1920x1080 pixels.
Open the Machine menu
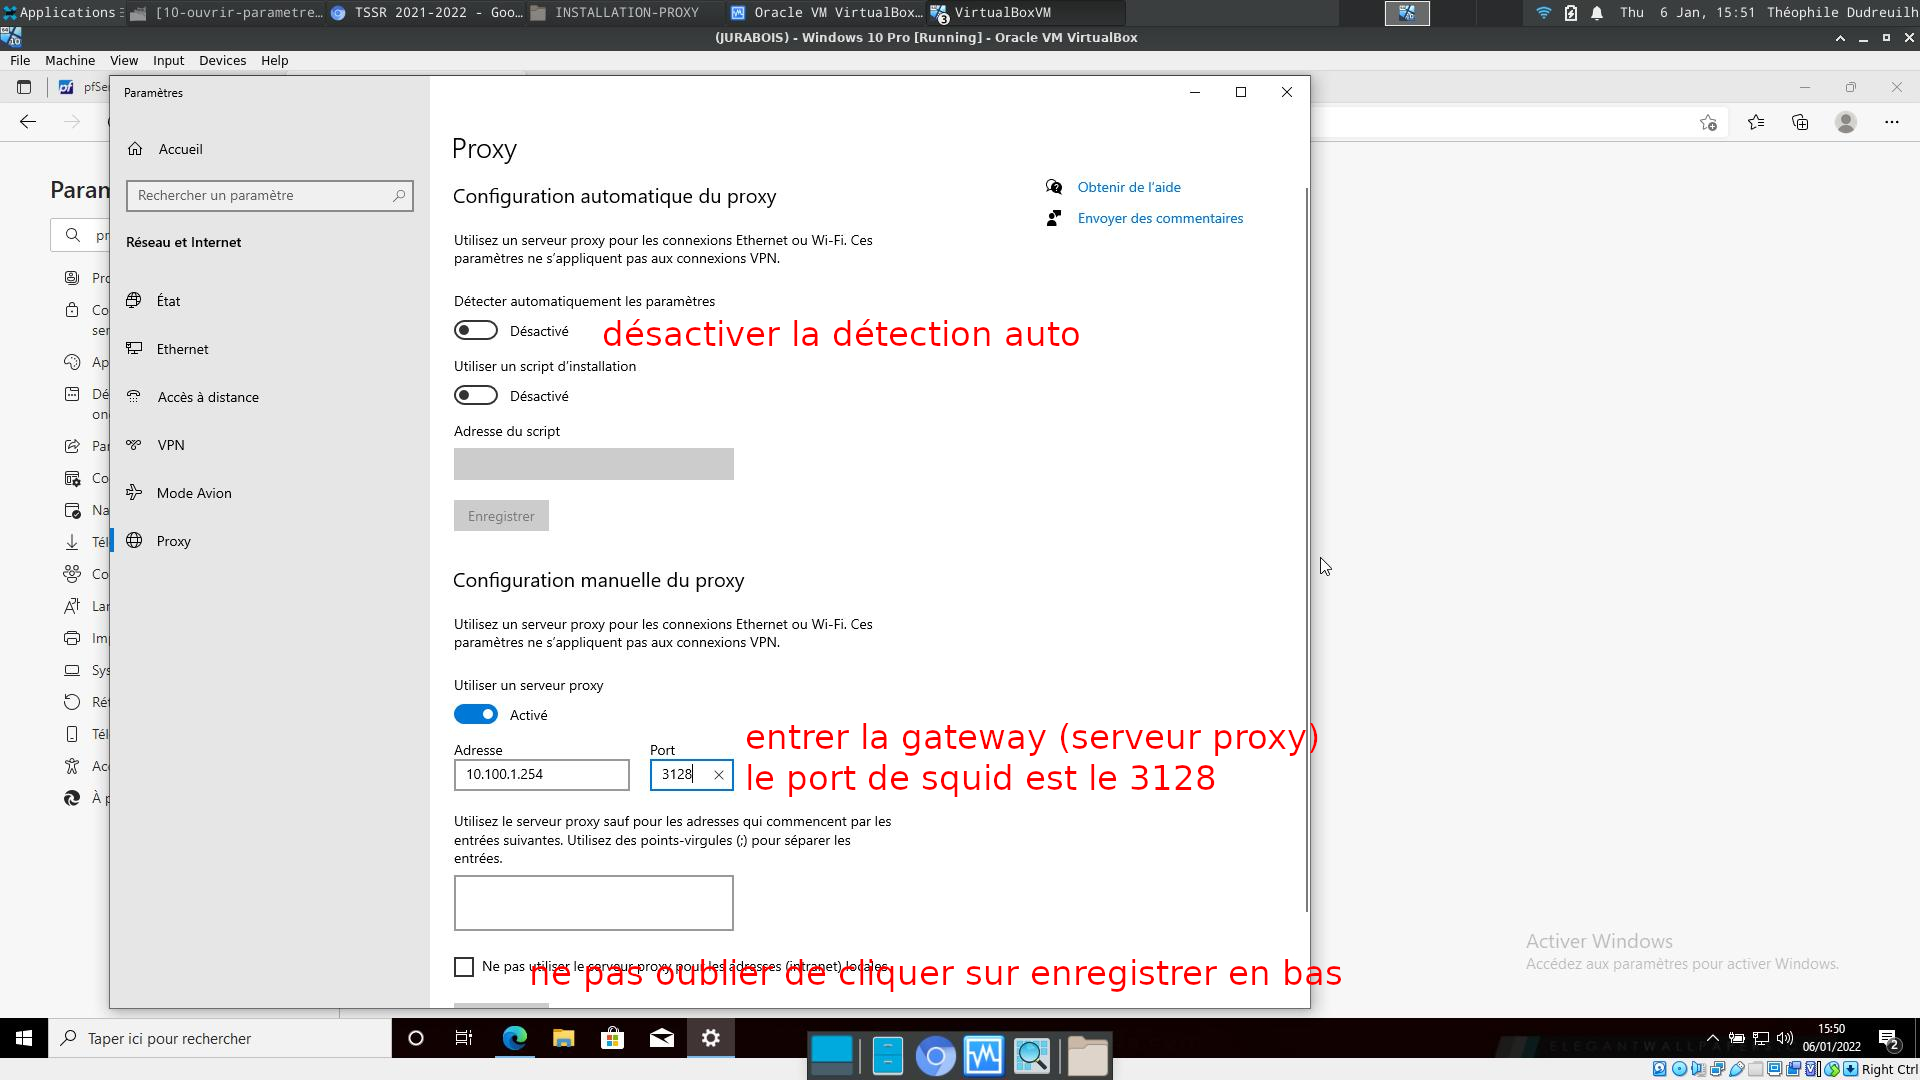69,60
